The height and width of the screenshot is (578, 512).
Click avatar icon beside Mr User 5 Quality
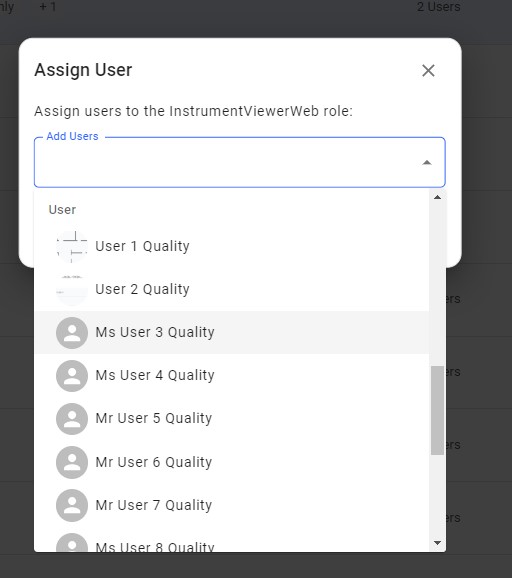click(72, 419)
